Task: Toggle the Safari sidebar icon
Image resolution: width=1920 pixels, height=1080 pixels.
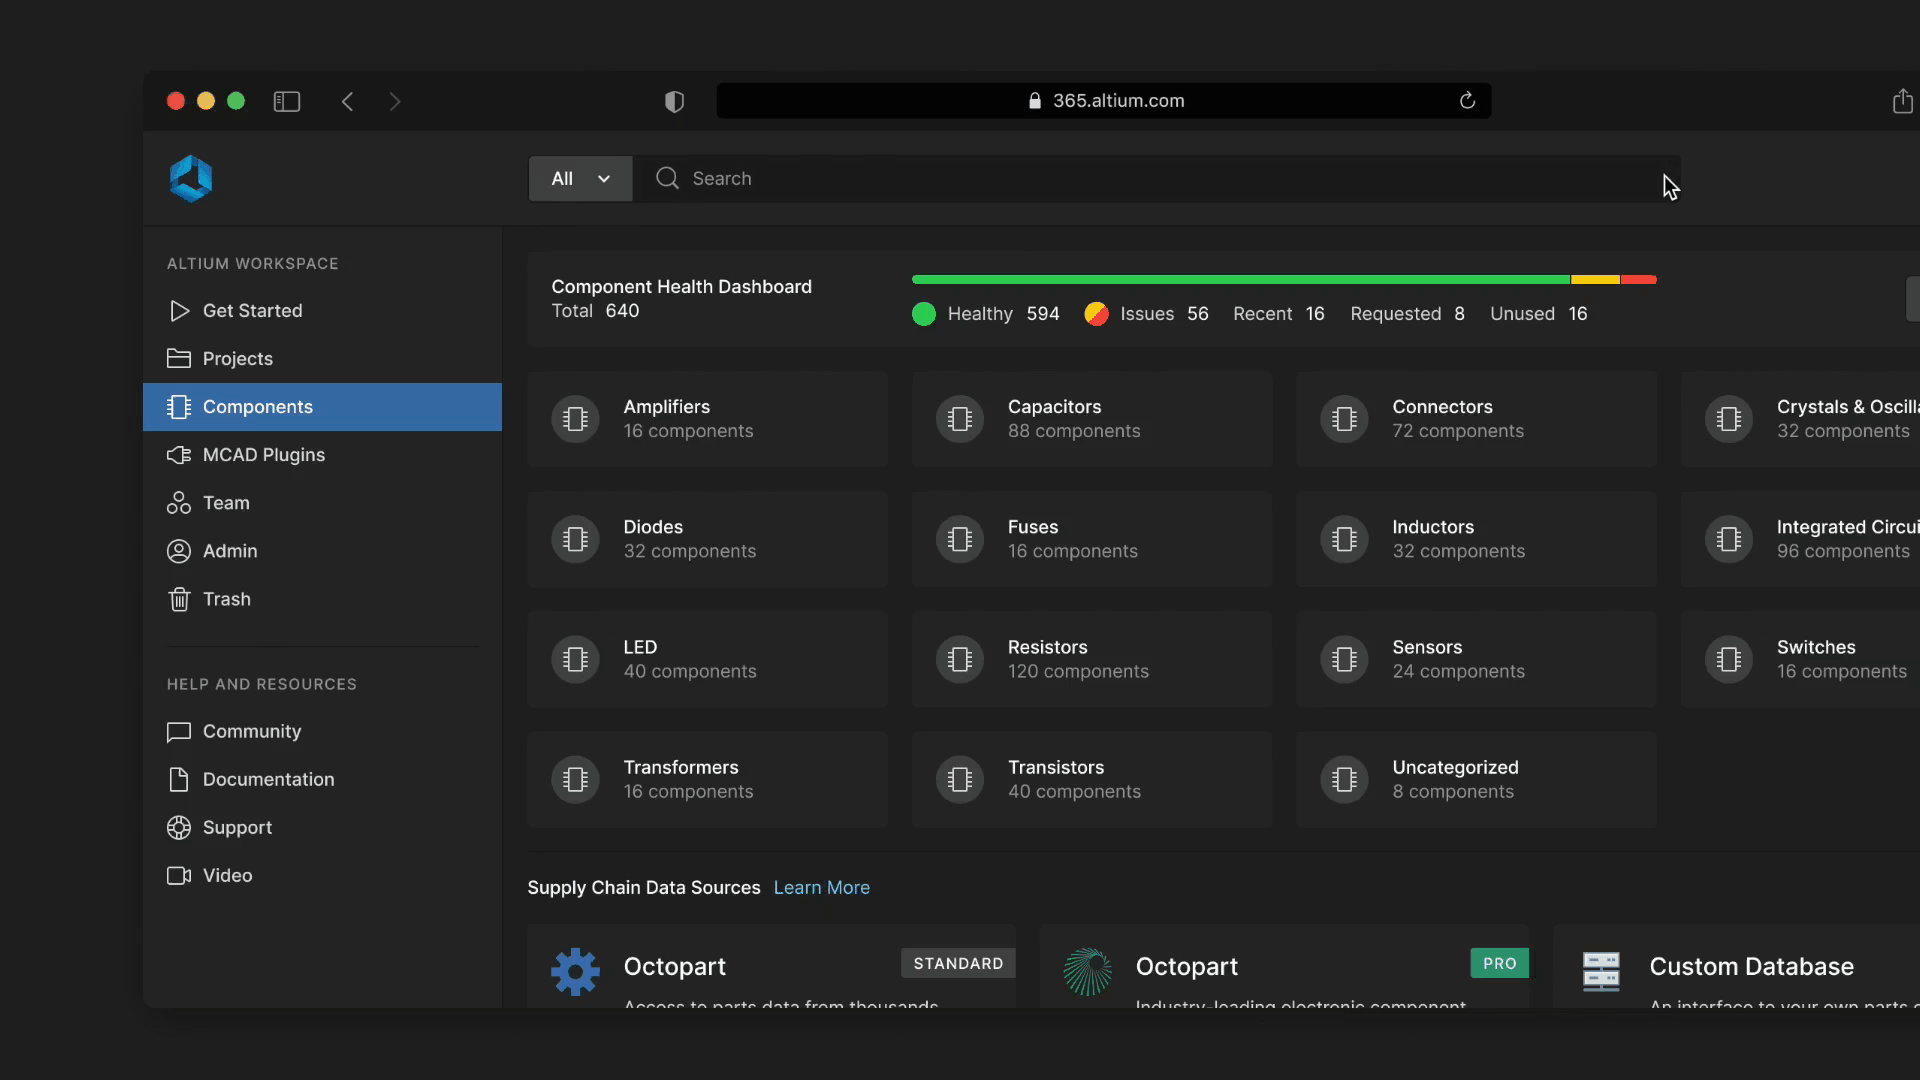Action: 287,101
